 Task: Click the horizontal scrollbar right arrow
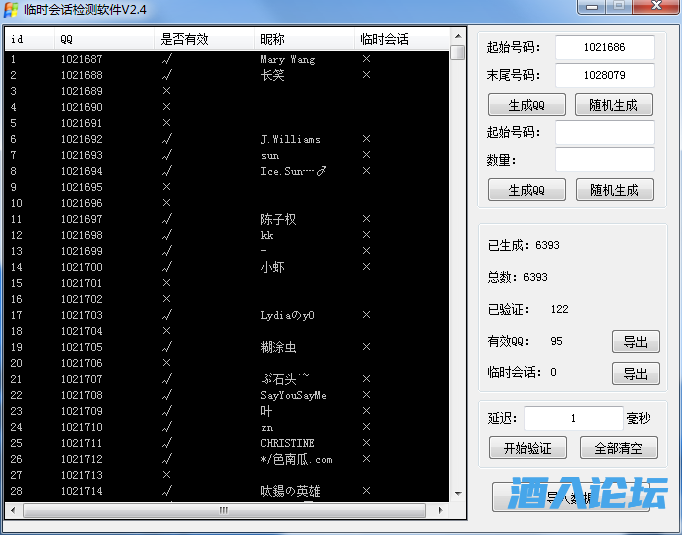click(x=438, y=510)
